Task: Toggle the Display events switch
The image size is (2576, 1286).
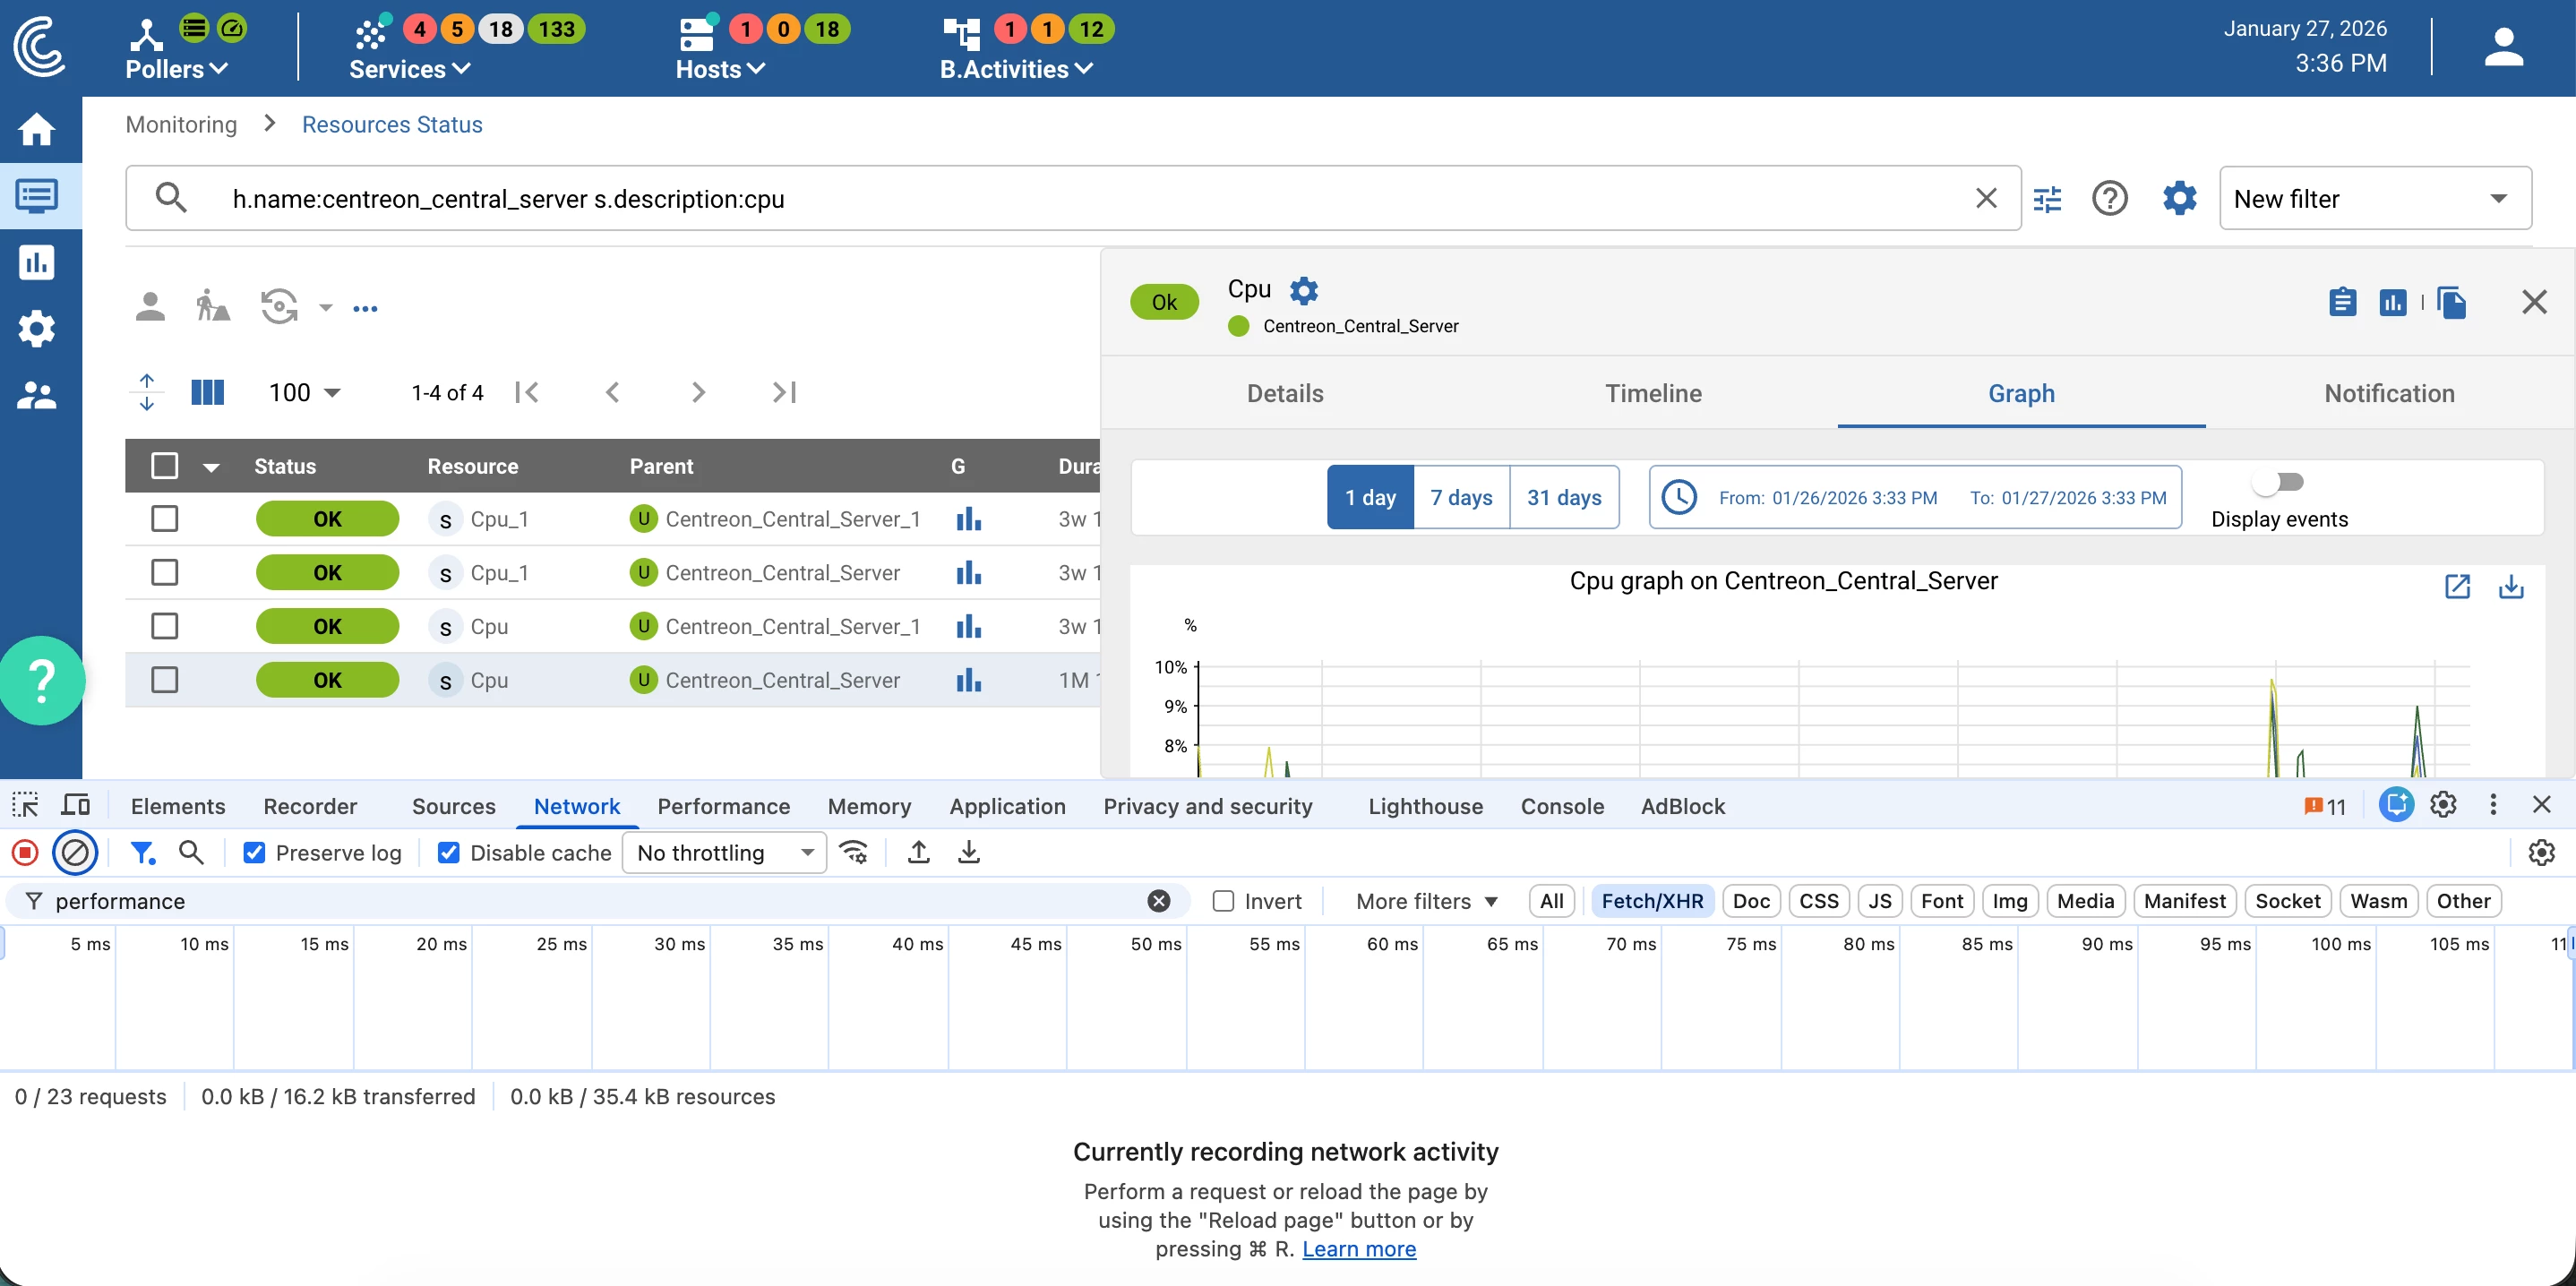Action: click(2279, 483)
